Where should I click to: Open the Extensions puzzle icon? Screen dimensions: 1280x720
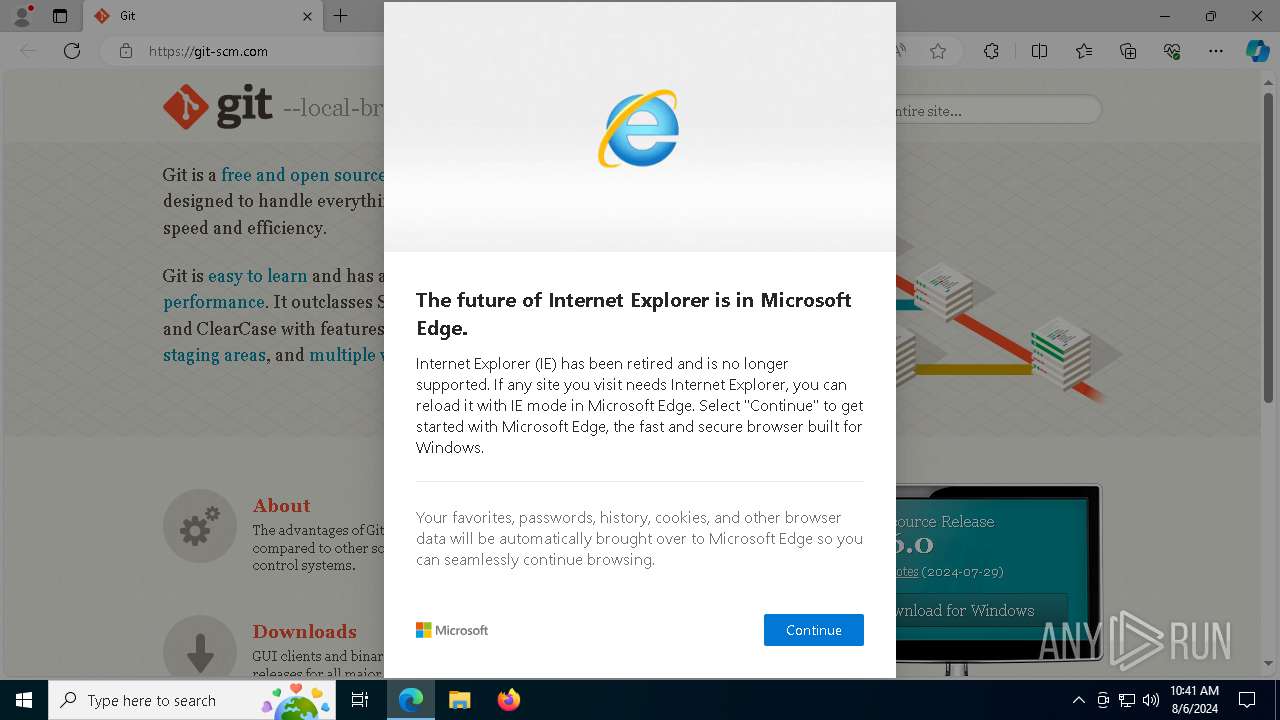point(991,51)
